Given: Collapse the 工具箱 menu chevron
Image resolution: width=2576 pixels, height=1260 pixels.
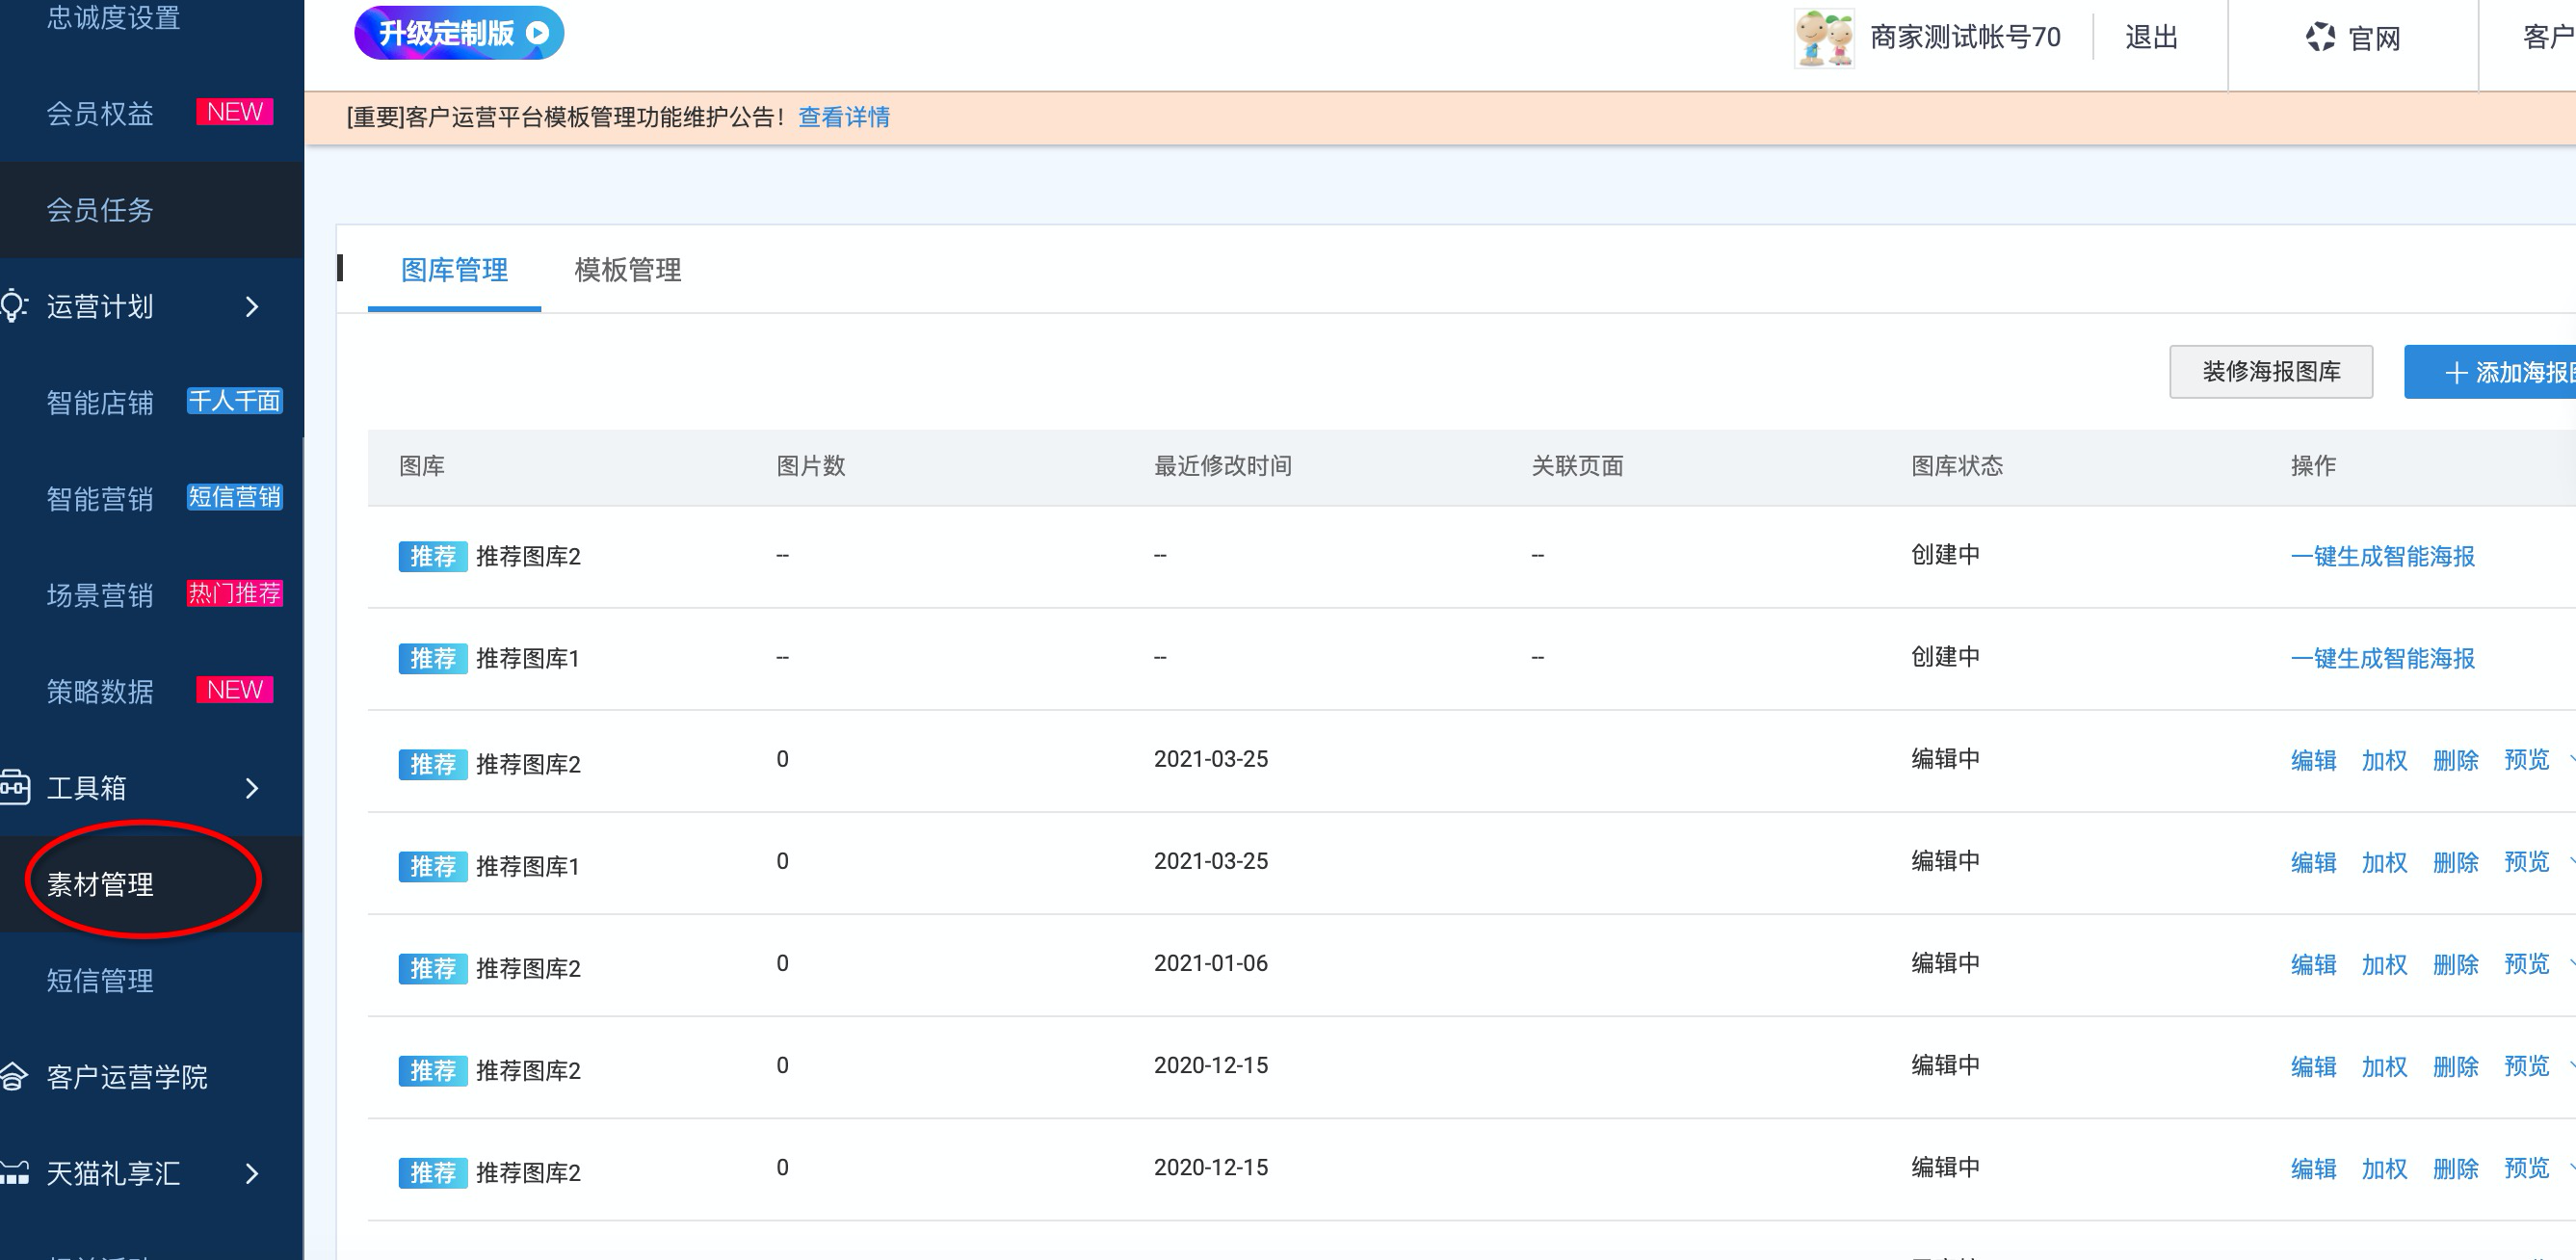Looking at the screenshot, I should point(252,788).
